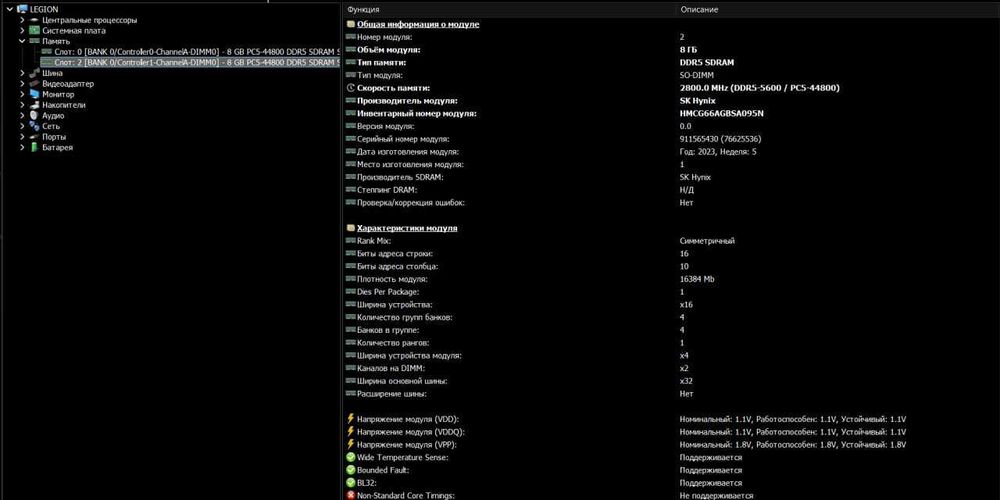Image resolution: width=1000 pixels, height=500 pixels.
Task: Expand the Системная плата node
Action: click(x=22, y=31)
